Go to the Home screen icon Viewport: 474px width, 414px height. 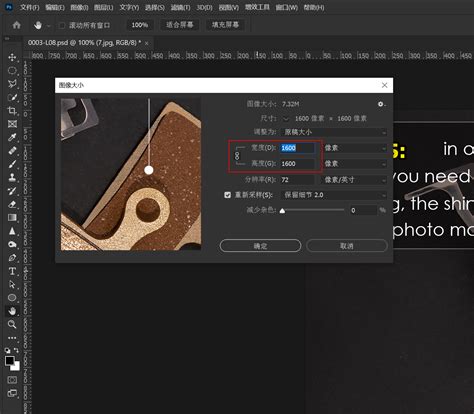[x=16, y=25]
